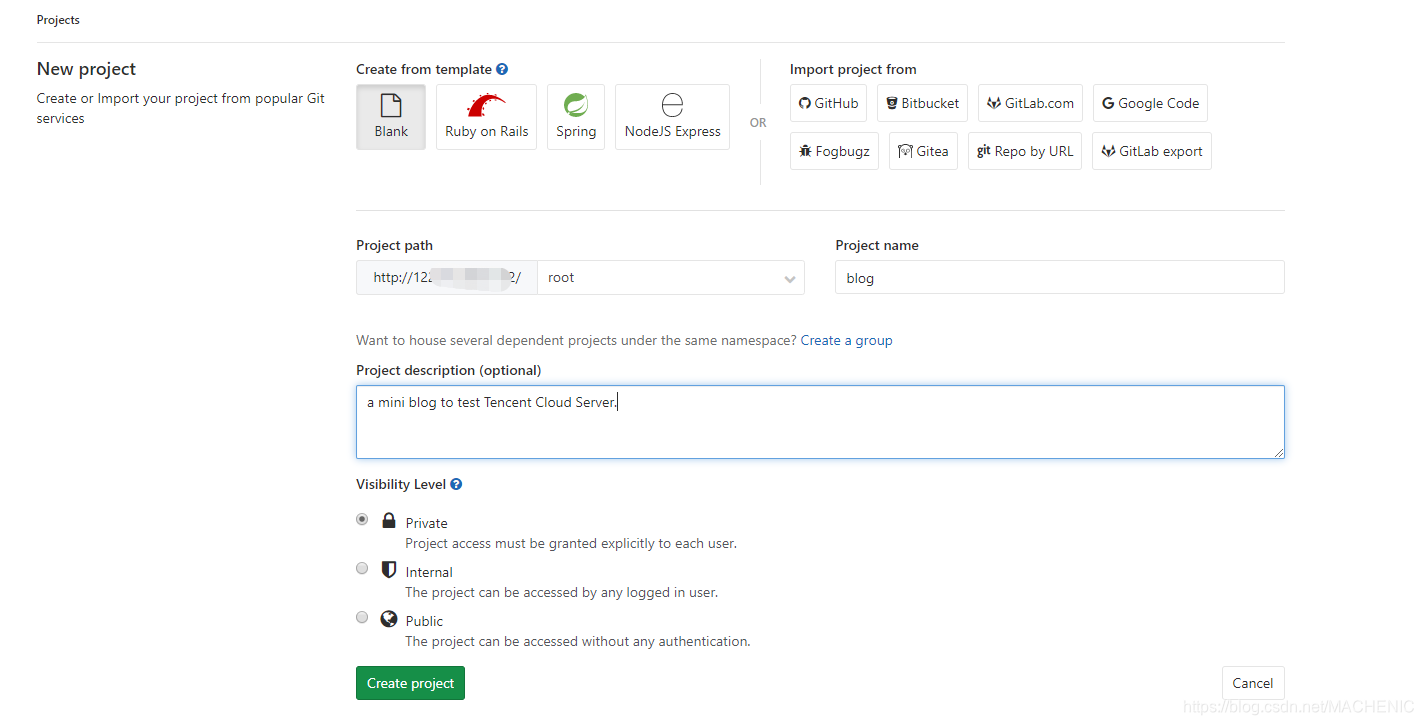
Task: Focus the Project name field containing blog
Action: [1060, 278]
